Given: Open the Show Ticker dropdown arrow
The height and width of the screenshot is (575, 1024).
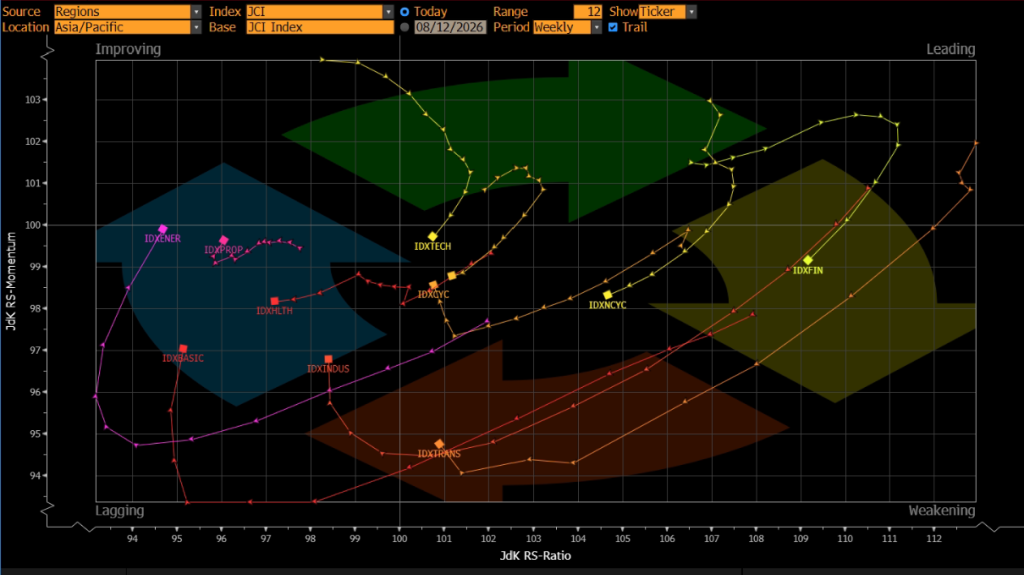Looking at the screenshot, I should 692,12.
